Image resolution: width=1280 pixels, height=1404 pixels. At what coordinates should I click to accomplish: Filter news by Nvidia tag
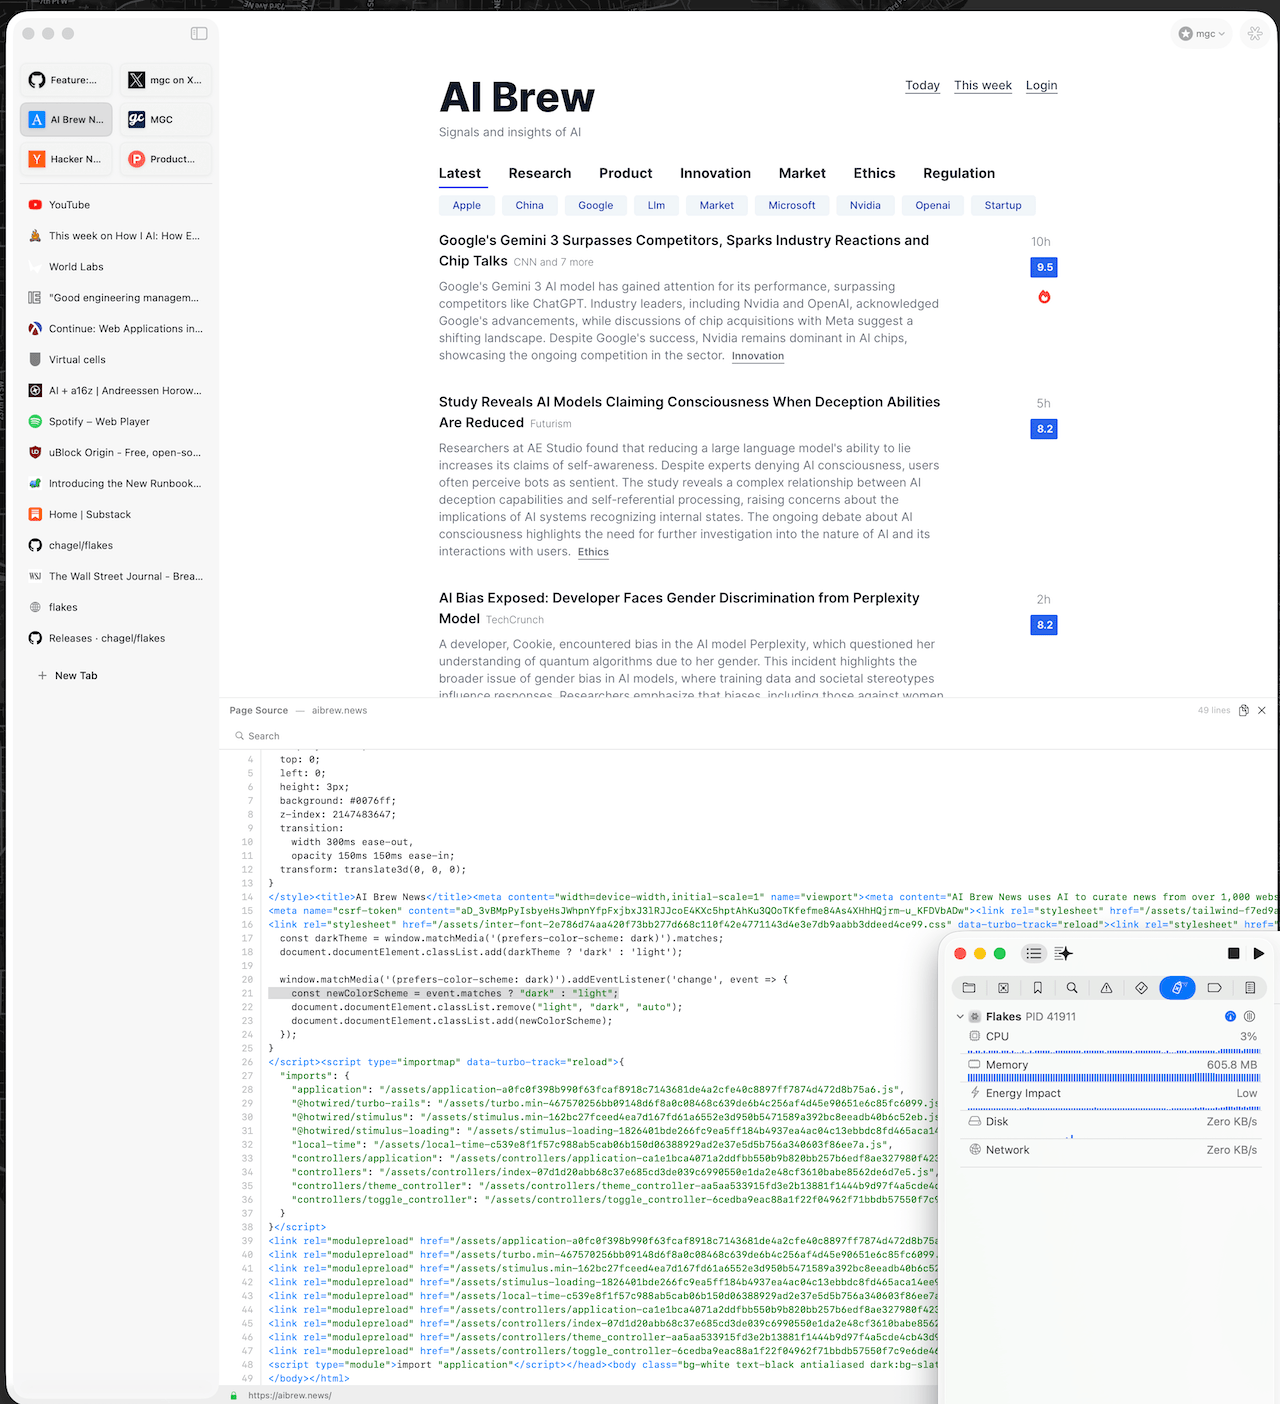coord(865,205)
